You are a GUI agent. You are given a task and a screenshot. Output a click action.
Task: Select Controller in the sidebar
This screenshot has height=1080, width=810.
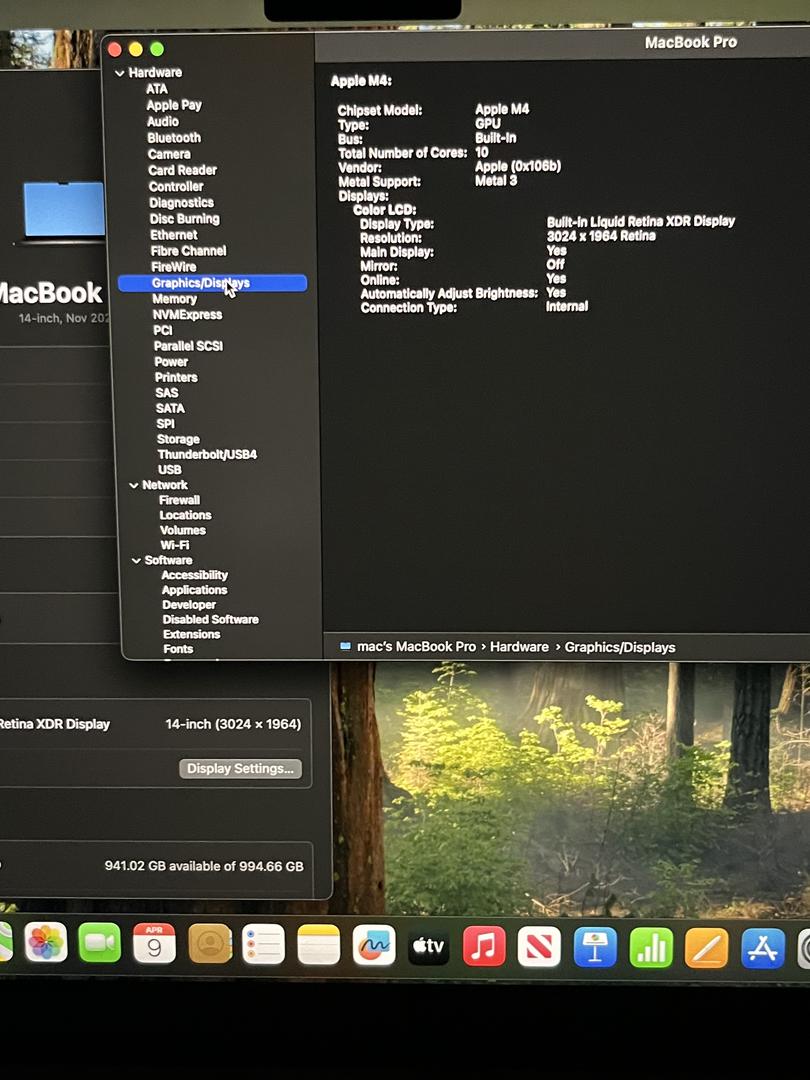click(x=176, y=187)
